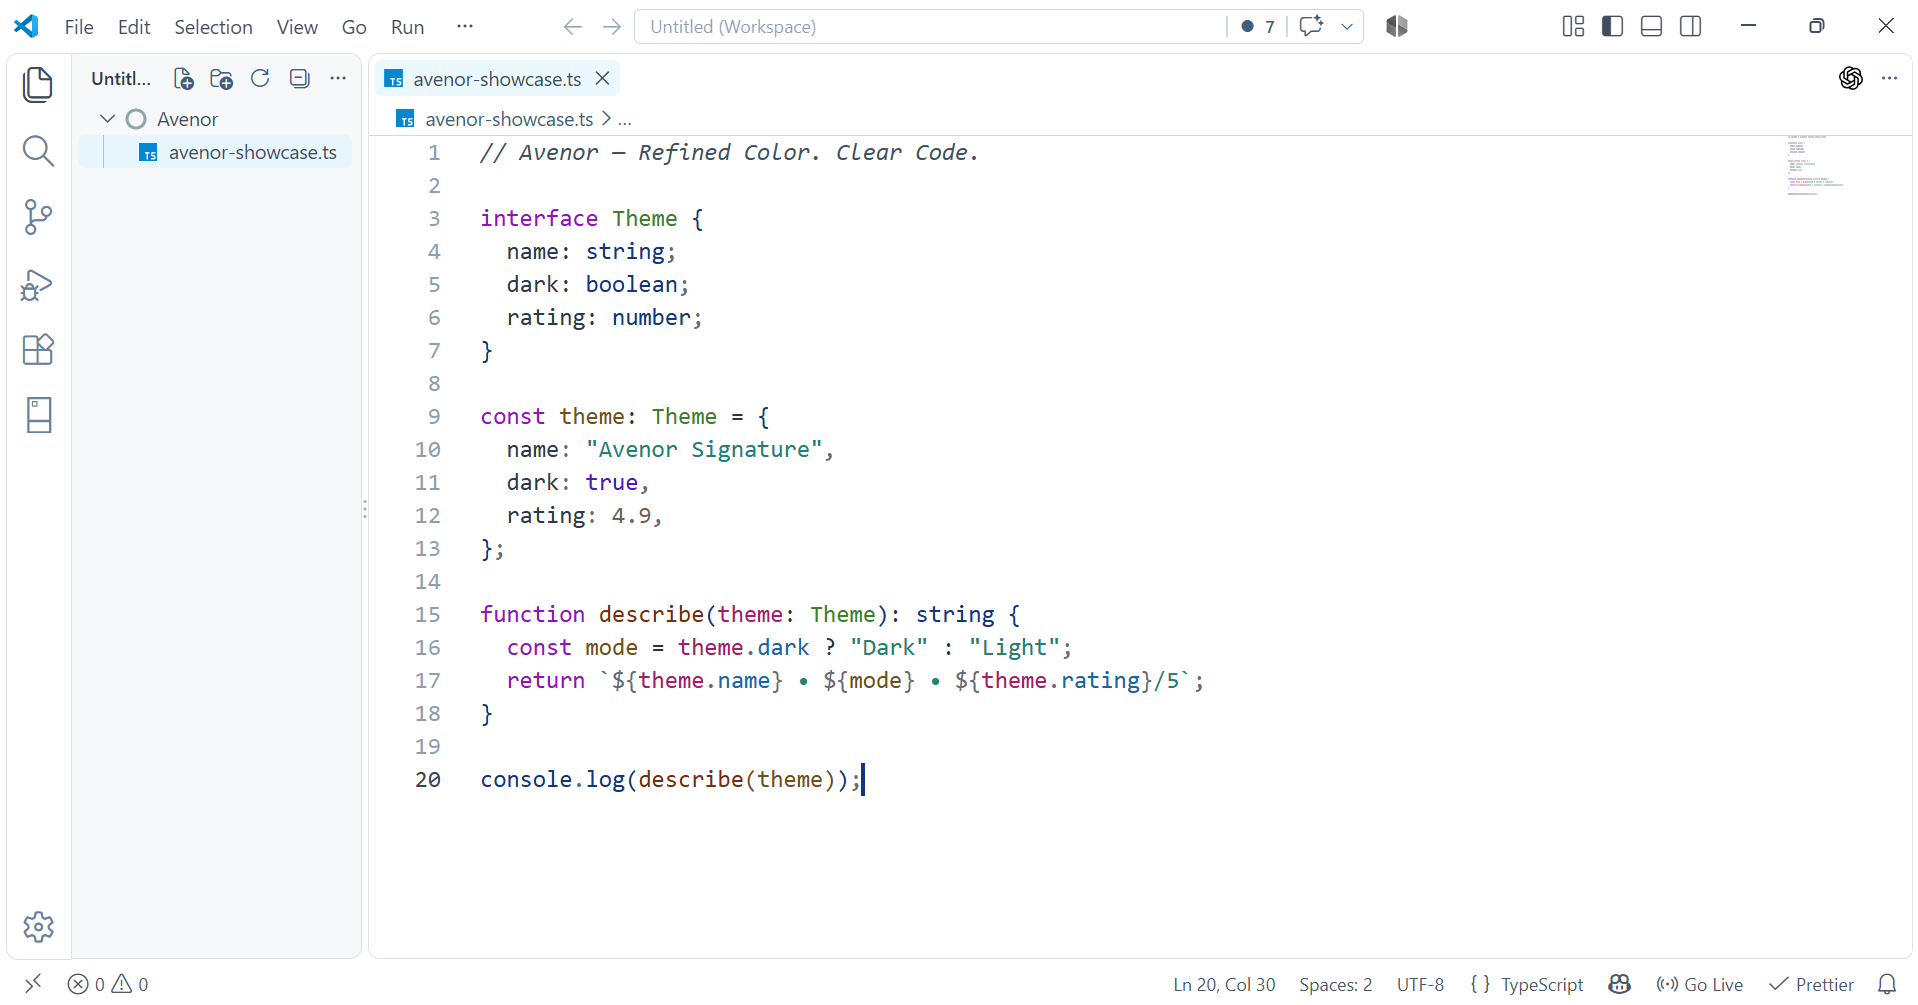Collapse all folders in Explorer

tap(299, 79)
